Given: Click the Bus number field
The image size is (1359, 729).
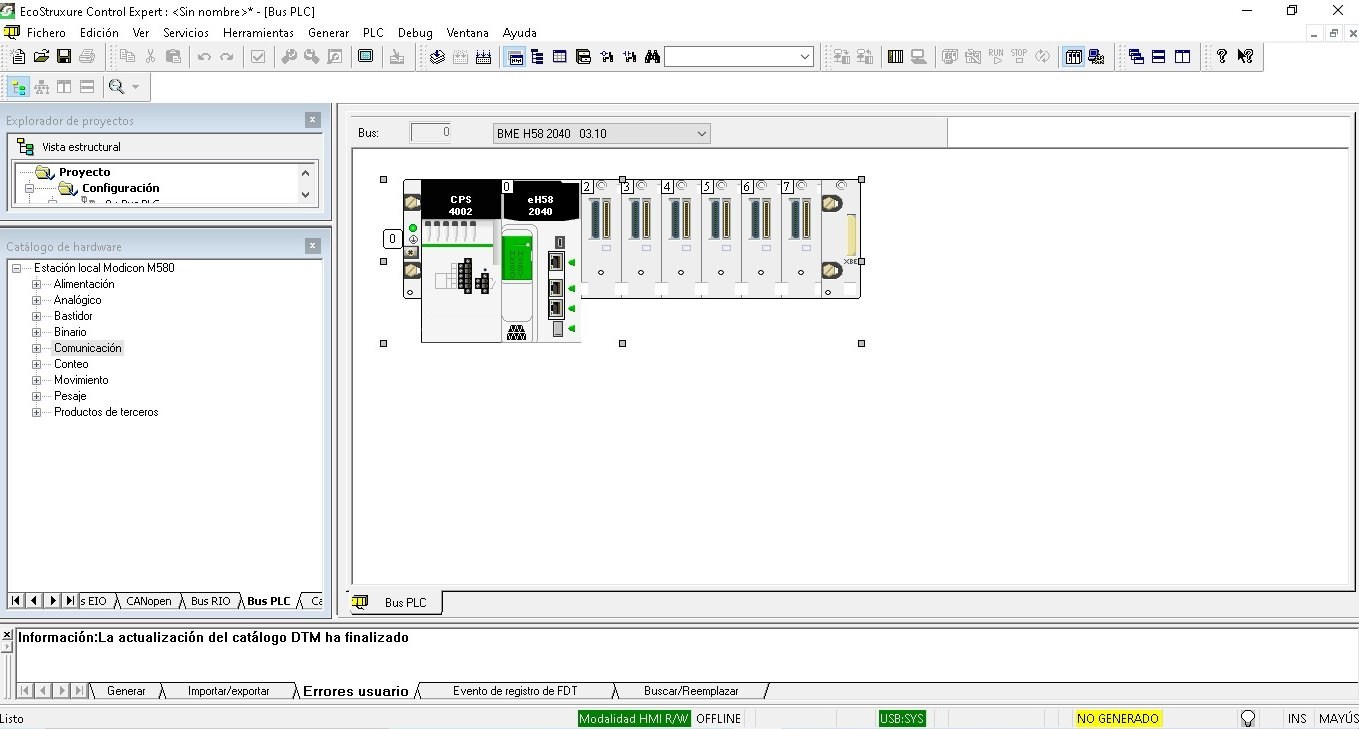Looking at the screenshot, I should 431,133.
